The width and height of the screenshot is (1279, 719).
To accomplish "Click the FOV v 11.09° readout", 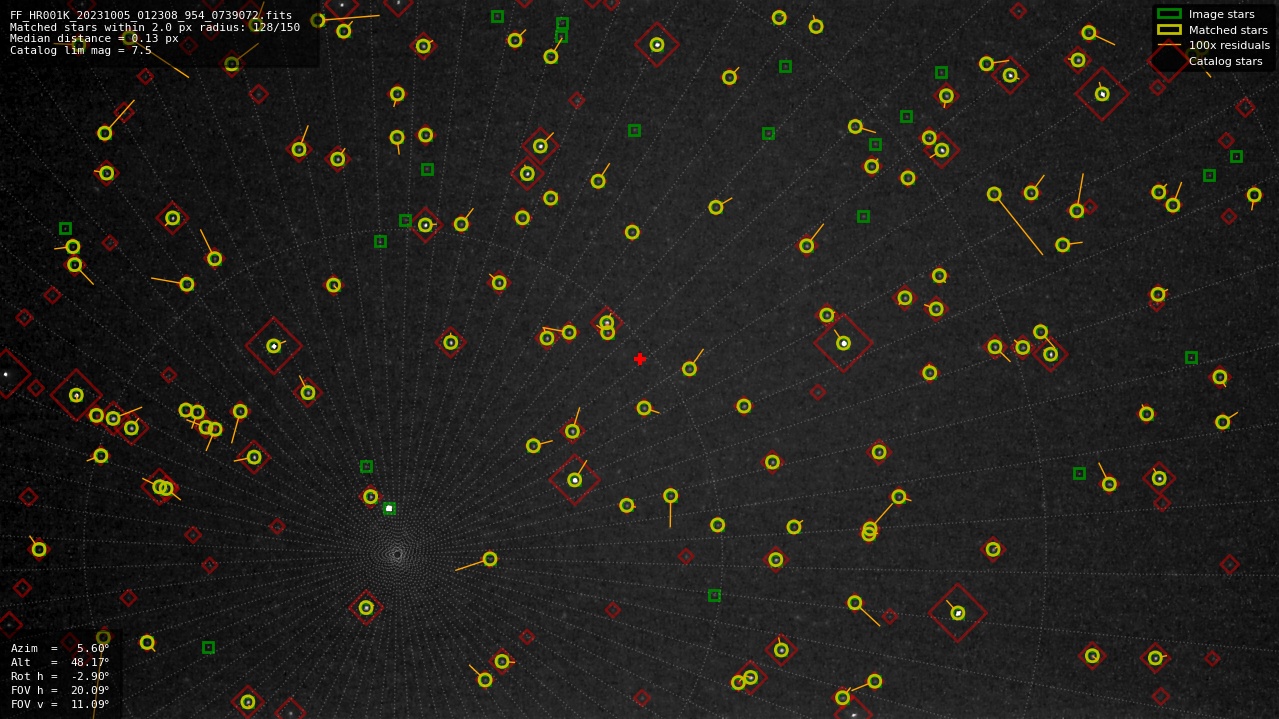I will 60,704.
